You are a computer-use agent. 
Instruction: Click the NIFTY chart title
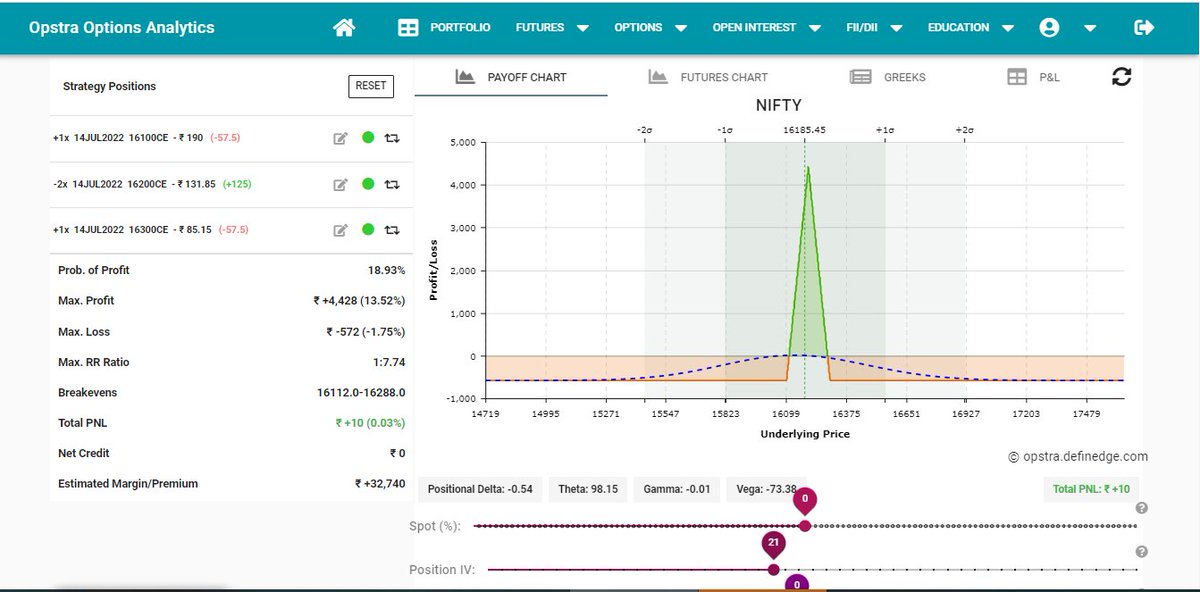pyautogui.click(x=778, y=105)
